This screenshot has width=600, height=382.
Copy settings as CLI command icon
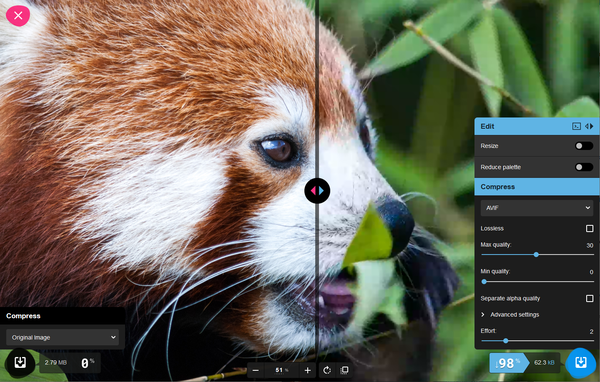click(x=576, y=126)
